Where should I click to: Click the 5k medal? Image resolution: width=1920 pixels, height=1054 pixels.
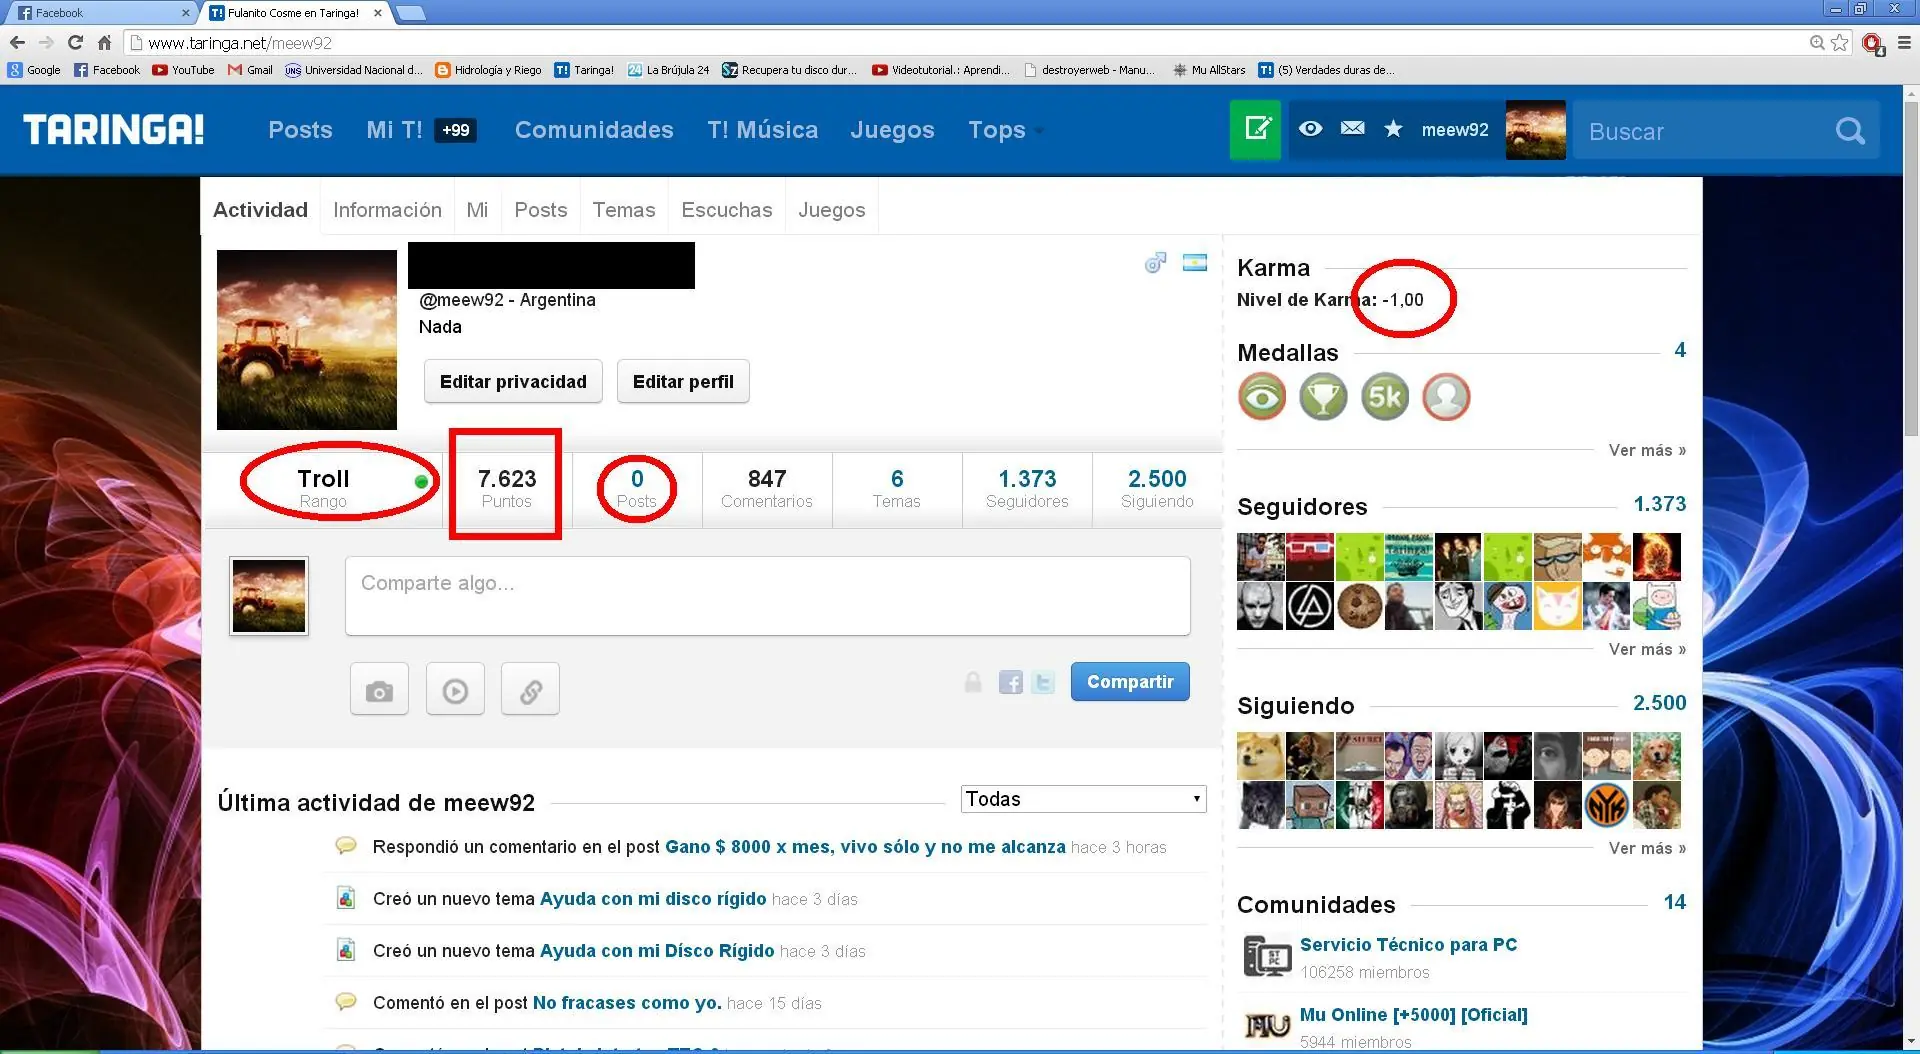[1385, 397]
